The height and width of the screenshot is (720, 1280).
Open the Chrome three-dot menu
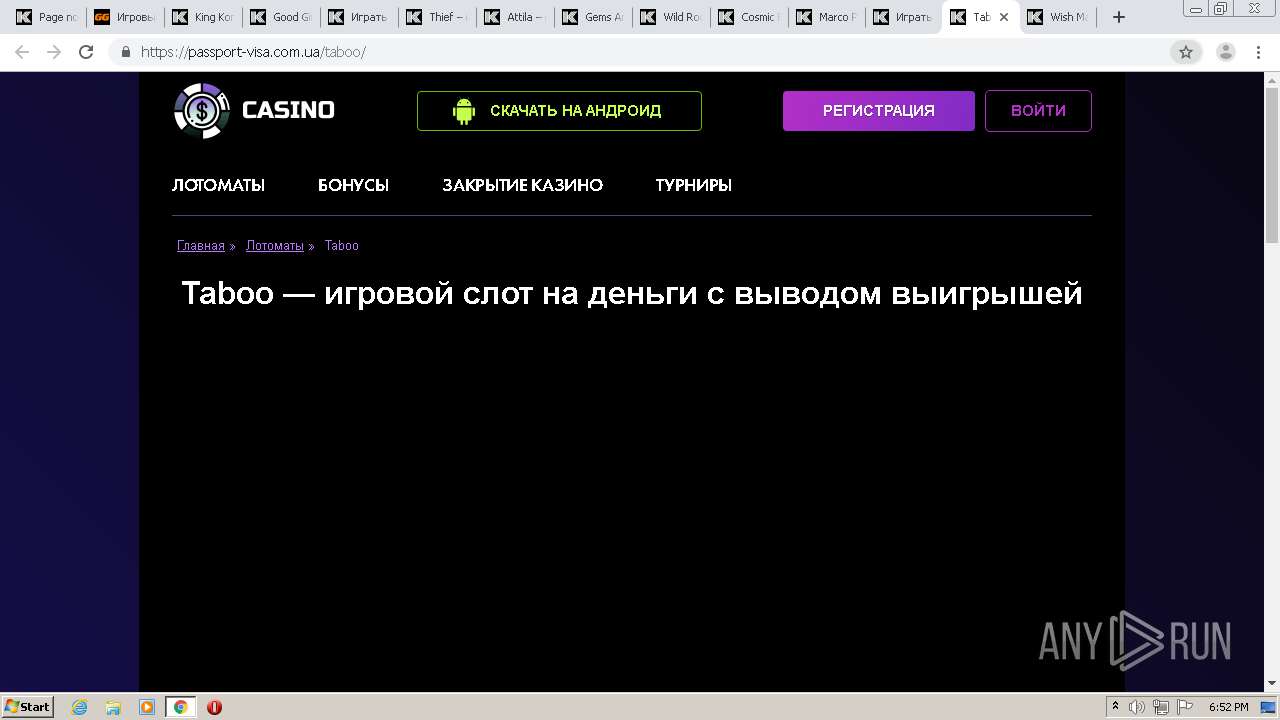pos(1258,52)
